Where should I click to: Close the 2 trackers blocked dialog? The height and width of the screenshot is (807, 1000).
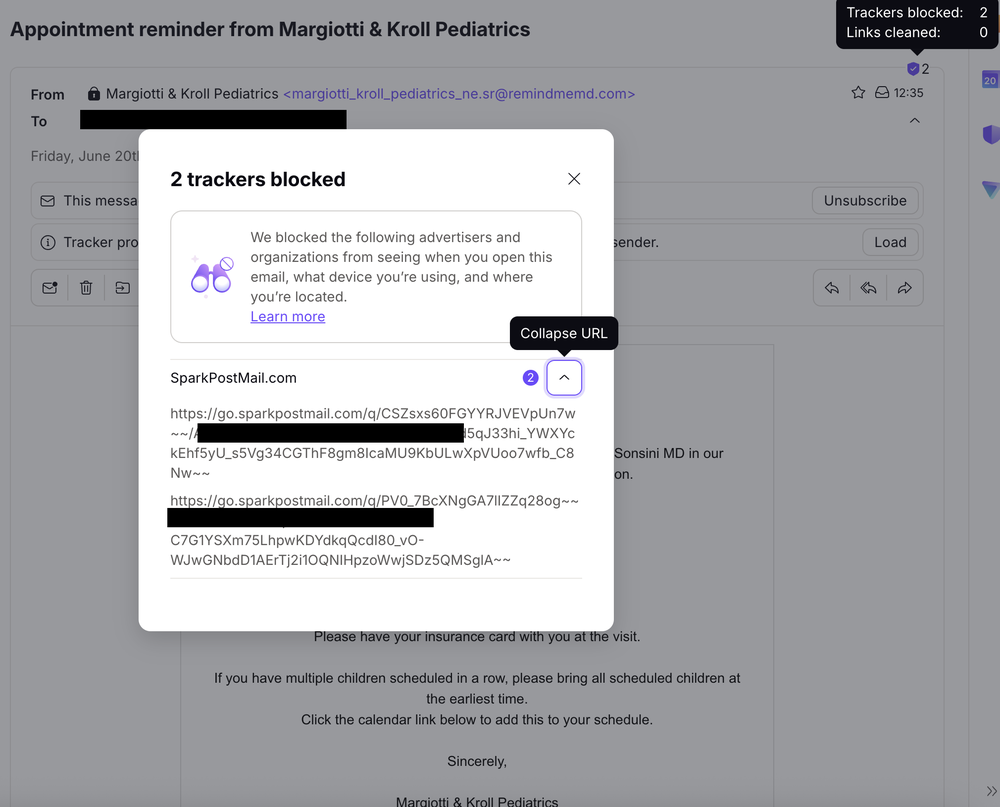click(574, 179)
